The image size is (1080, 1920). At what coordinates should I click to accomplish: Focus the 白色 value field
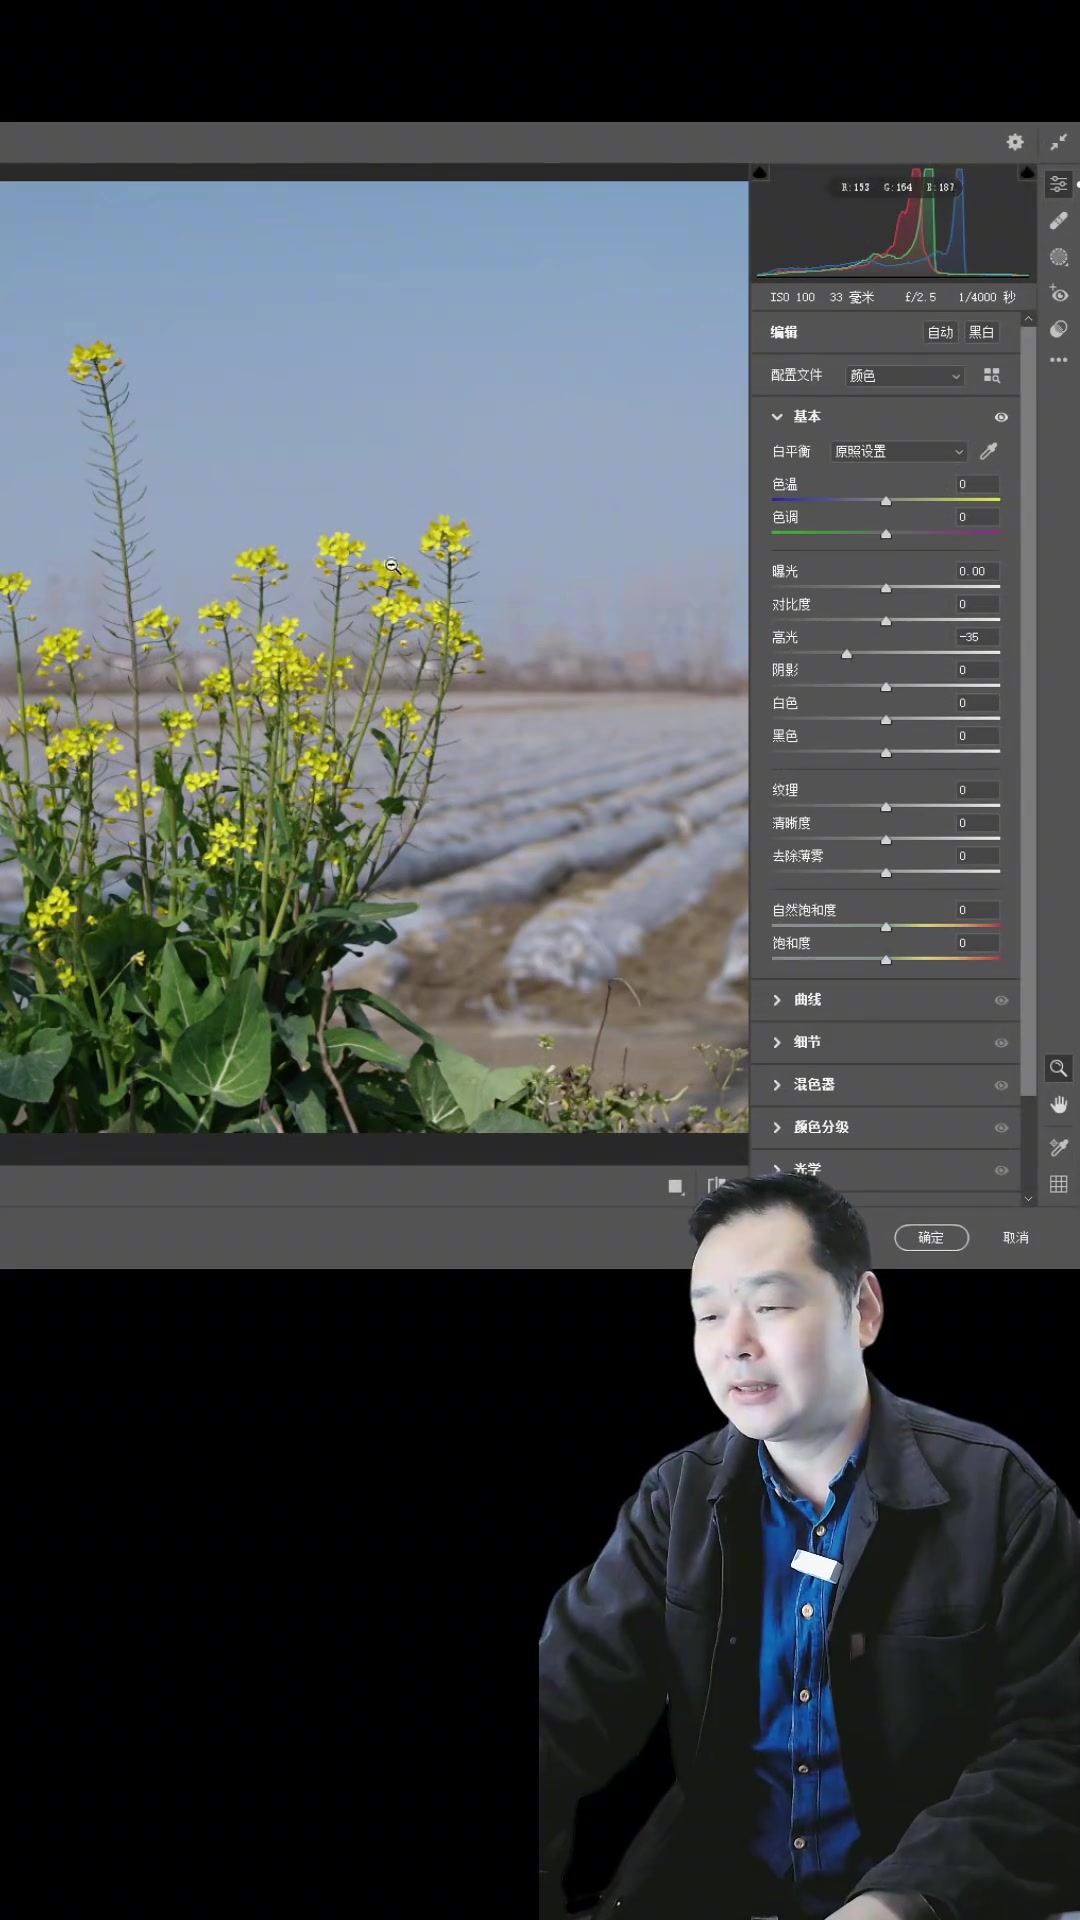click(976, 703)
